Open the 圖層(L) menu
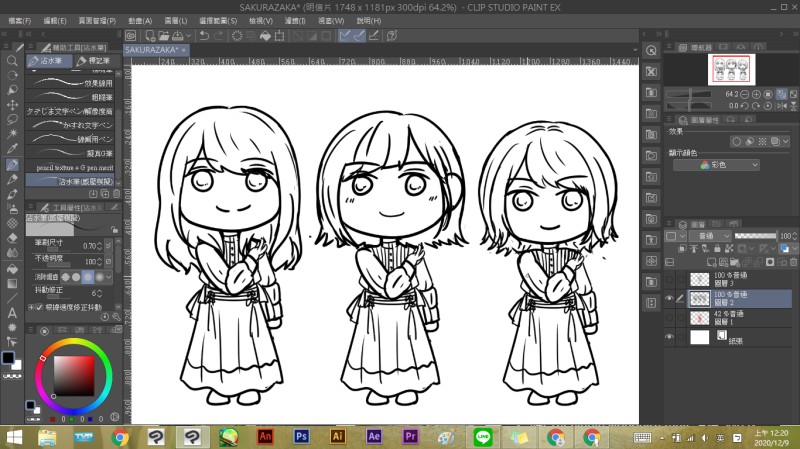The width and height of the screenshot is (800, 449). tap(178, 20)
